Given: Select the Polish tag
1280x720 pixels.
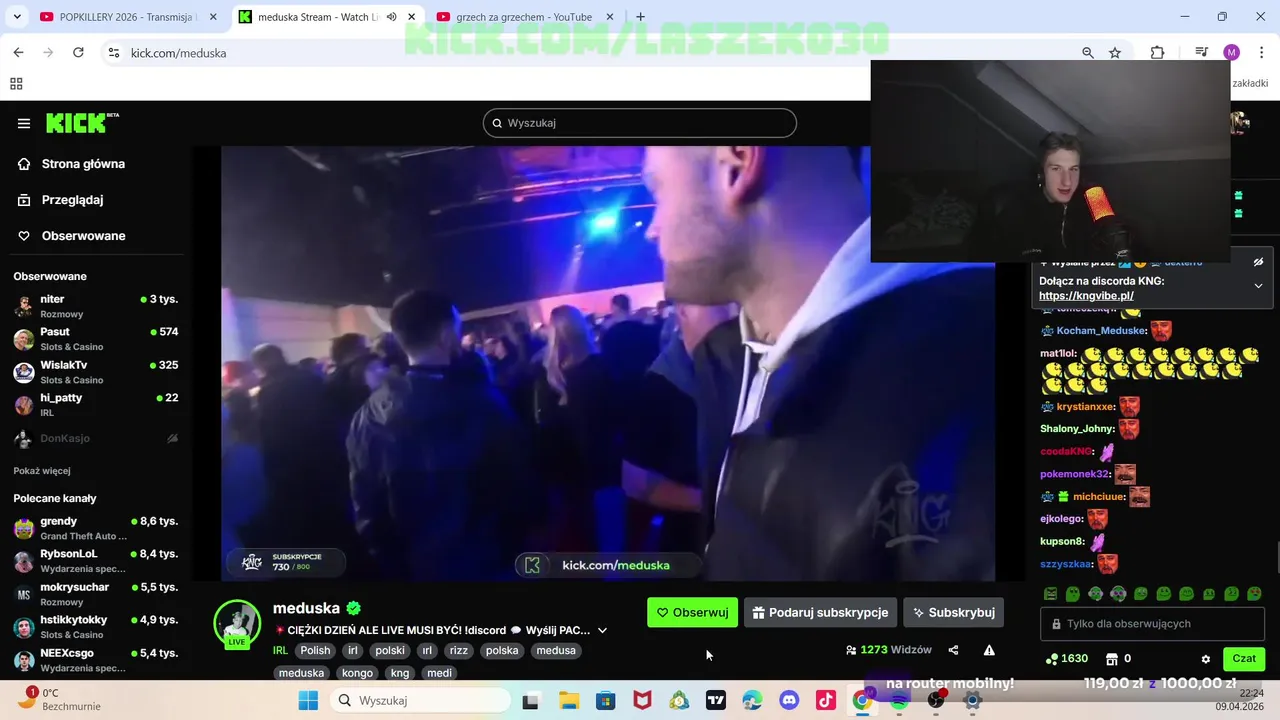Looking at the screenshot, I should pos(315,650).
